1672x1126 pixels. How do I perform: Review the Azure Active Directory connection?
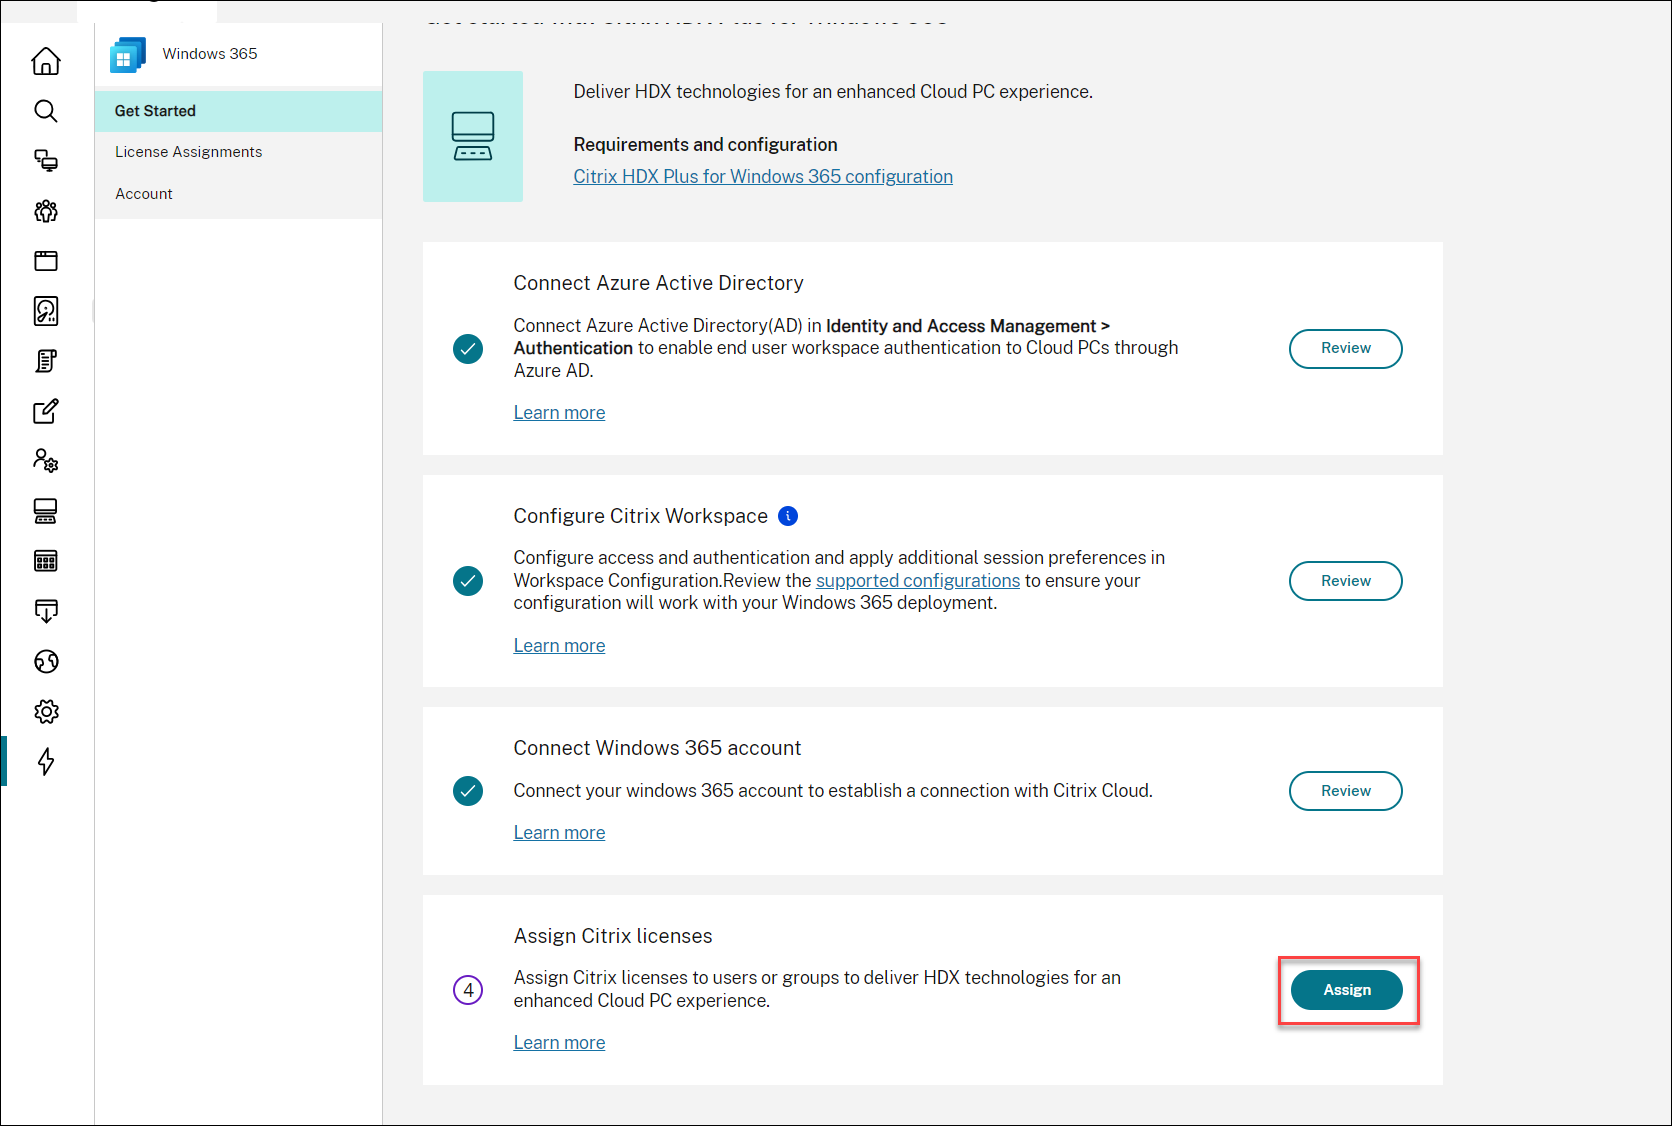pyautogui.click(x=1346, y=348)
